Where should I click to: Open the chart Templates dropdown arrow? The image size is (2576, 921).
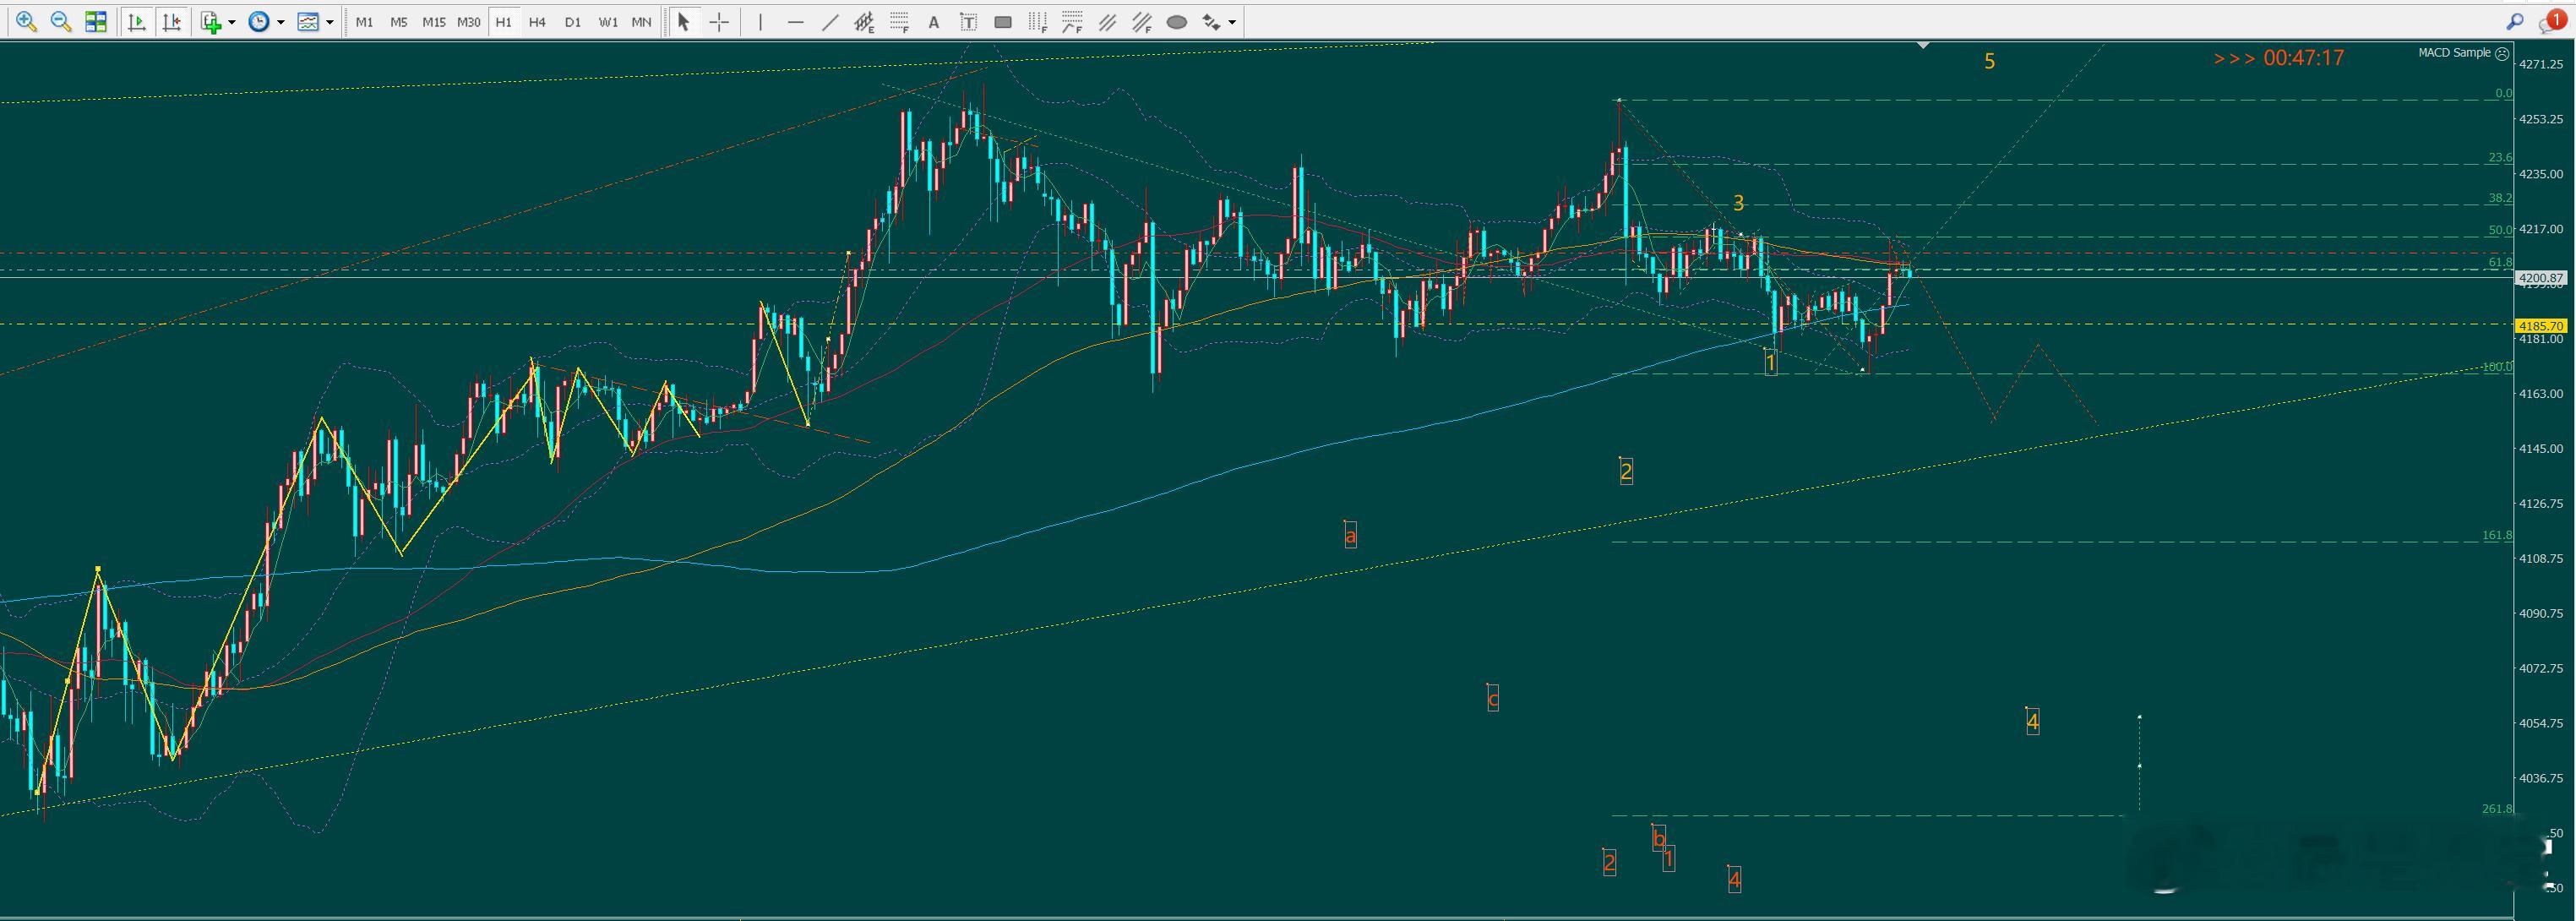point(330,21)
